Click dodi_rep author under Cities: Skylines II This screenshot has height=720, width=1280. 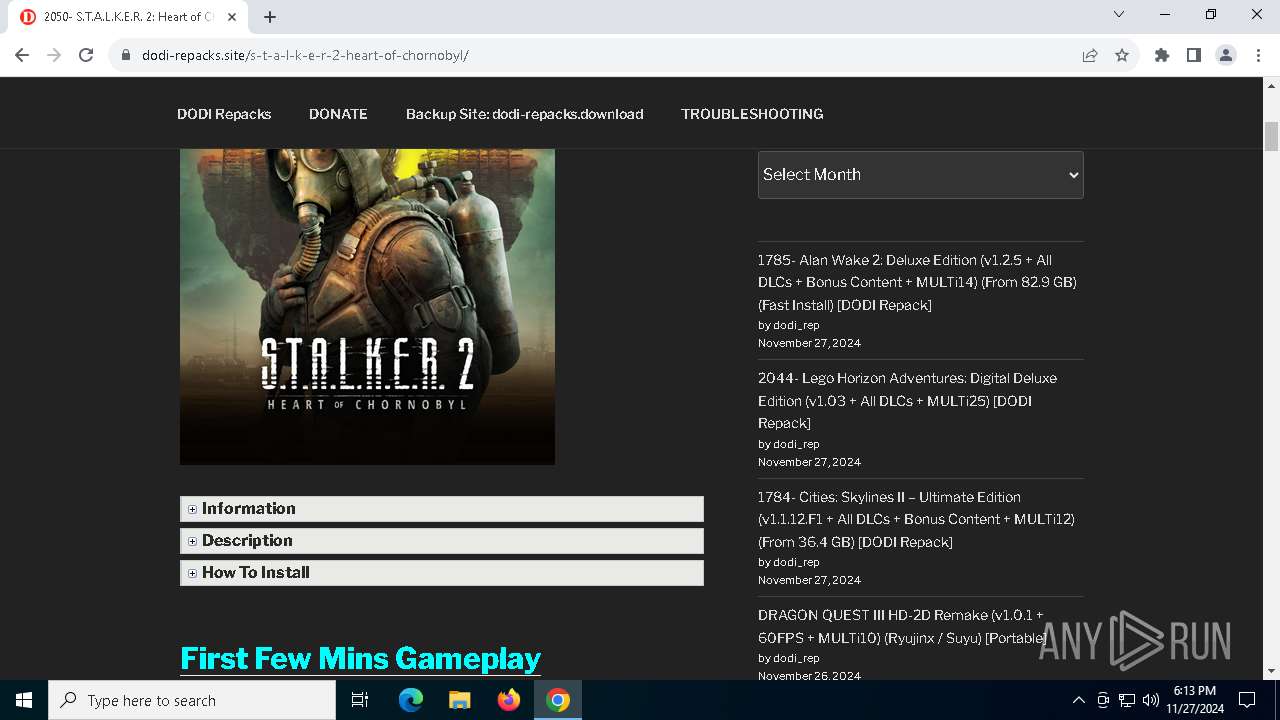pos(796,562)
